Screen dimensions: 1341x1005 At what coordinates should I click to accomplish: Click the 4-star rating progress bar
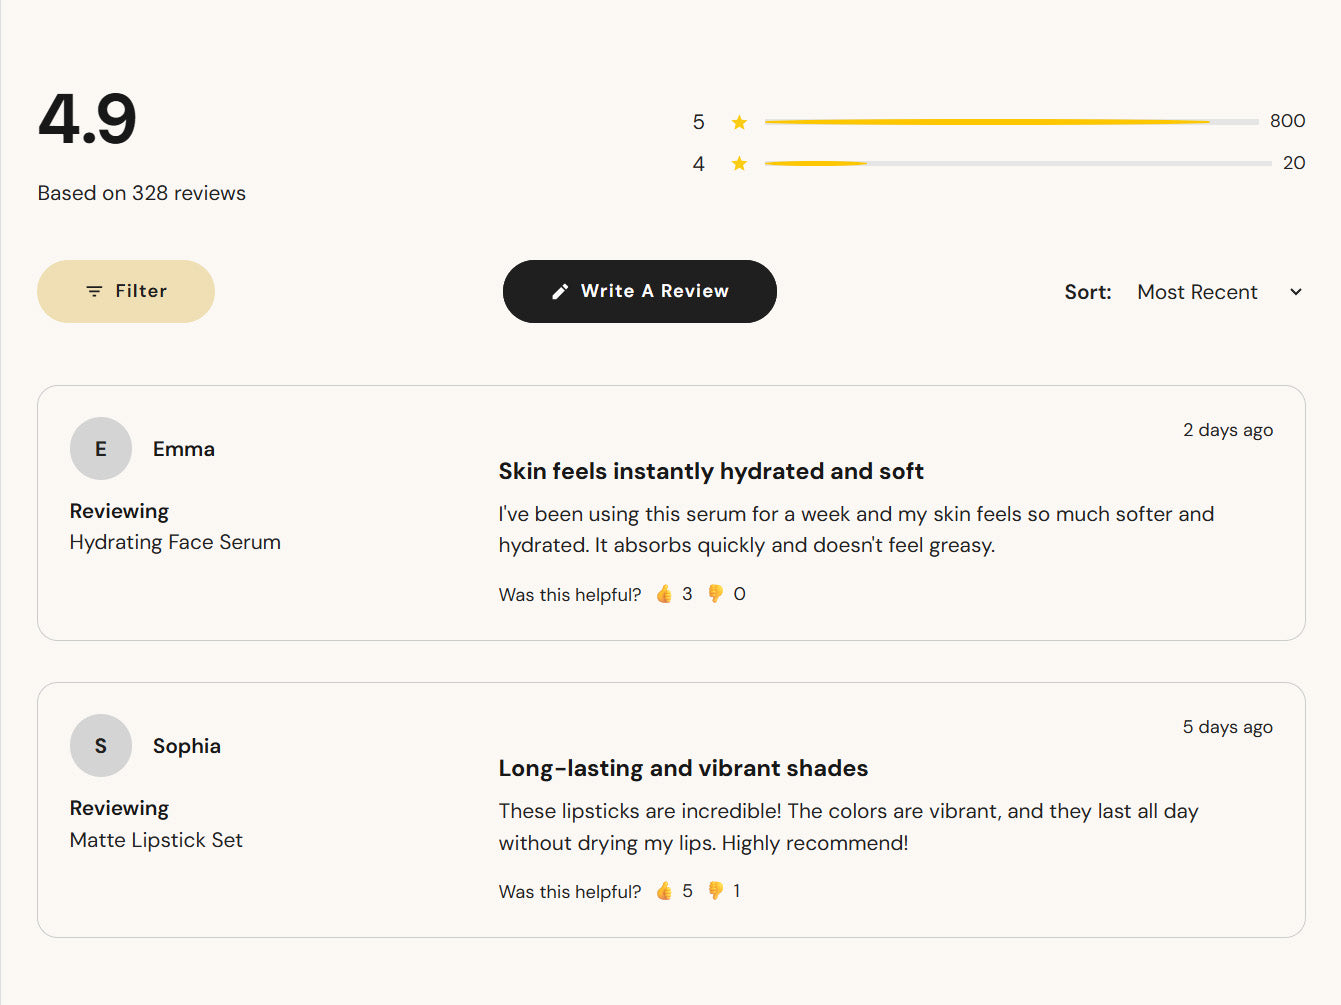1017,163
